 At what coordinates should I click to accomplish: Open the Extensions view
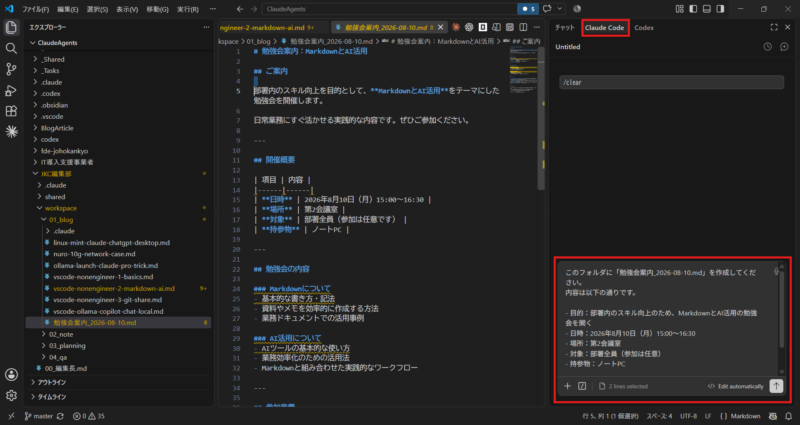pyautogui.click(x=11, y=111)
